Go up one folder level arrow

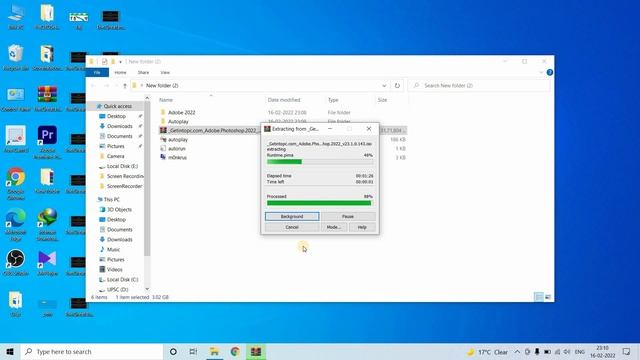[x=125, y=86]
